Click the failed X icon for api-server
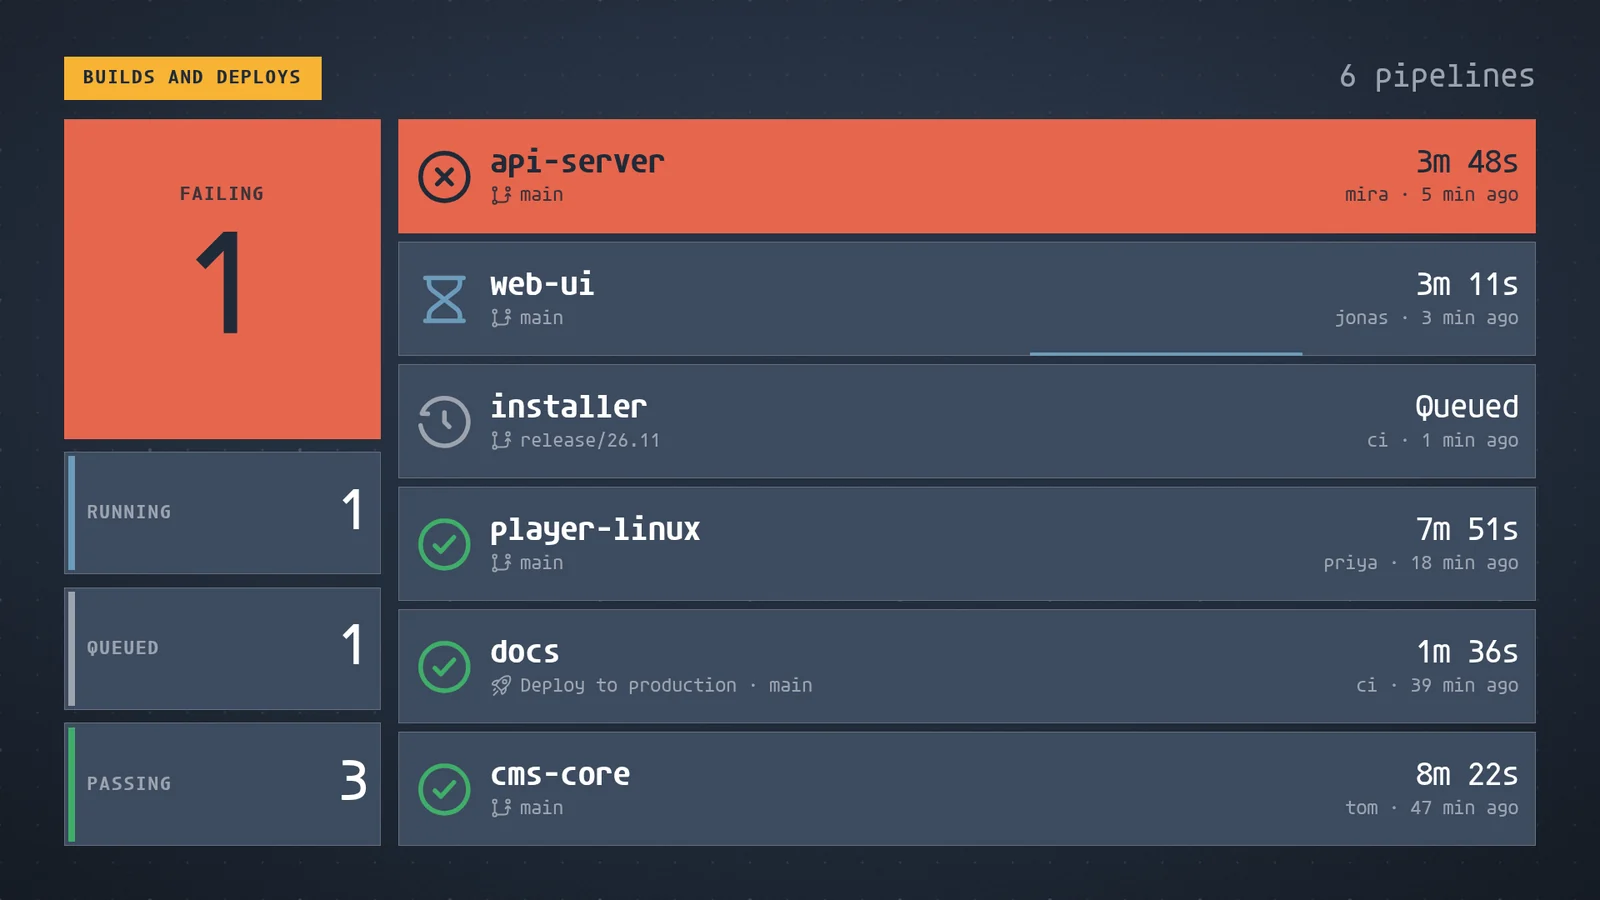1600x900 pixels. click(444, 177)
